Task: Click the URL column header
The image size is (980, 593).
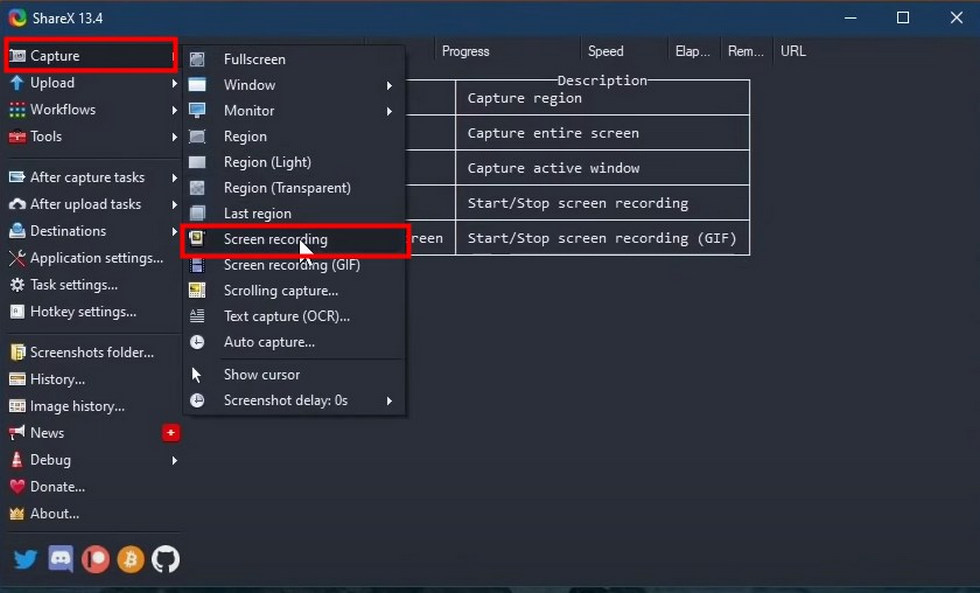Action: point(793,50)
